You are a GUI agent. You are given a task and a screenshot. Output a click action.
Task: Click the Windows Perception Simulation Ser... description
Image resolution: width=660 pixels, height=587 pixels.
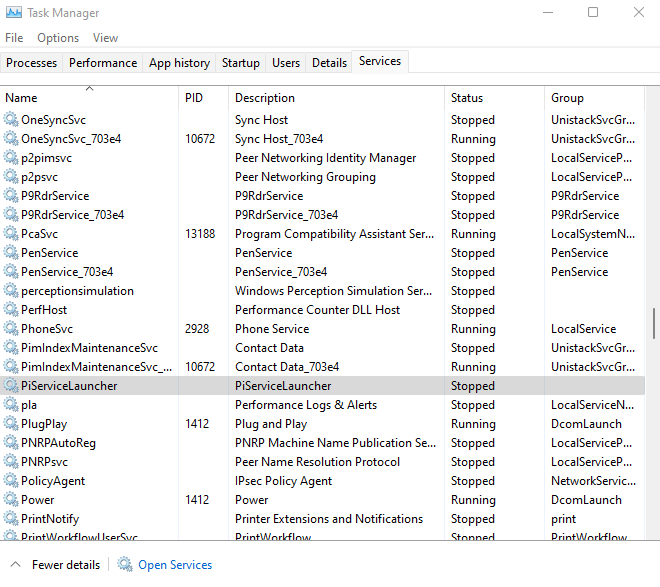pos(333,291)
